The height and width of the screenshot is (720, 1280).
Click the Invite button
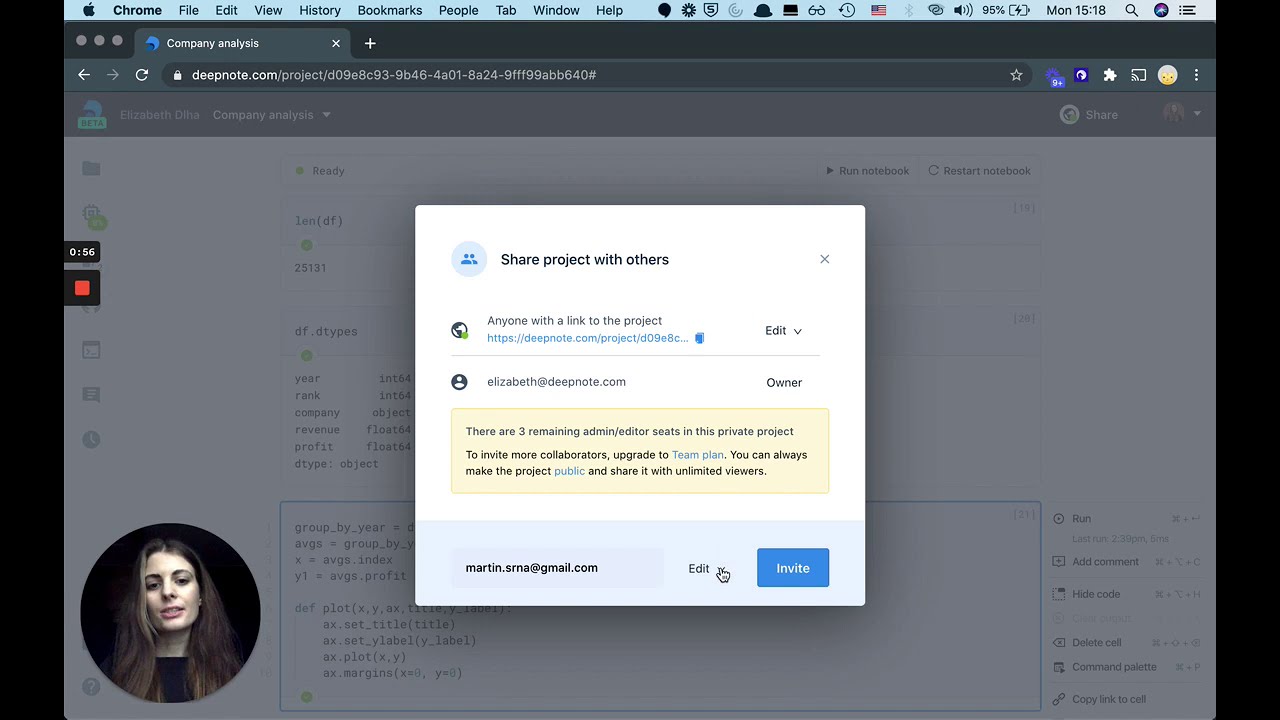793,568
